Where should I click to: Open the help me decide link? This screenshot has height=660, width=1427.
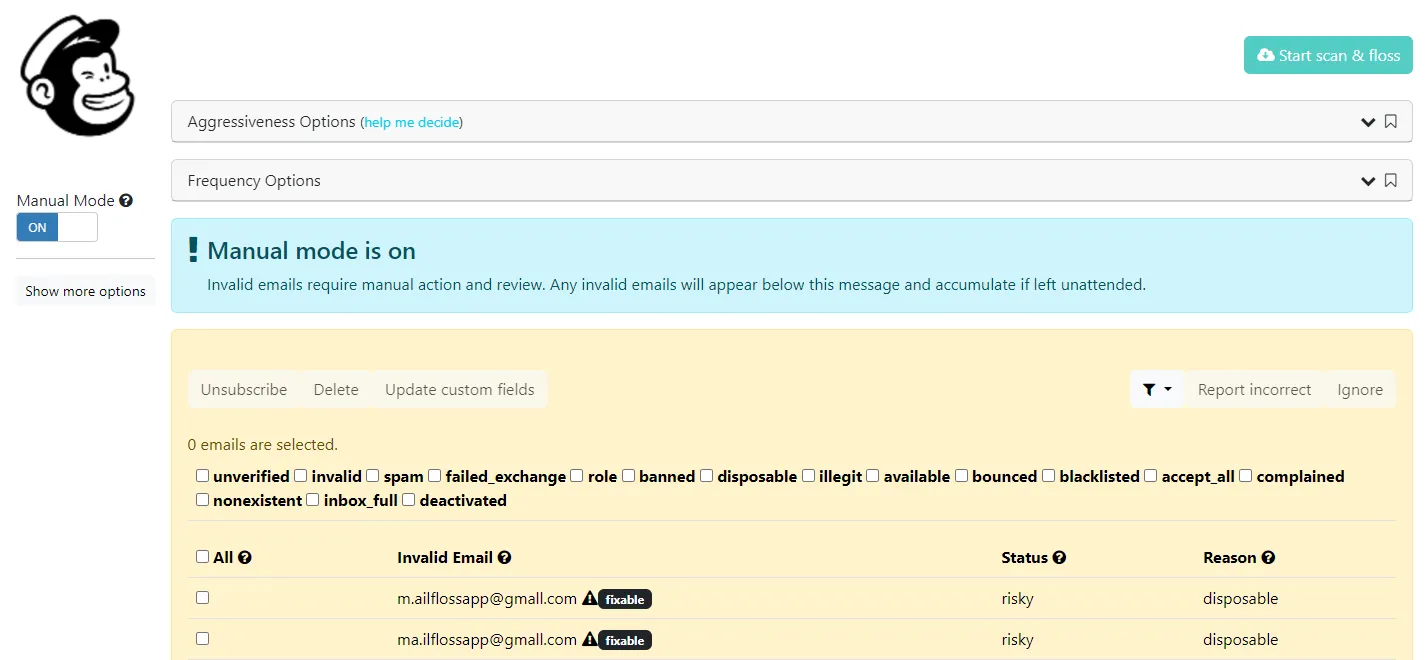coord(412,123)
